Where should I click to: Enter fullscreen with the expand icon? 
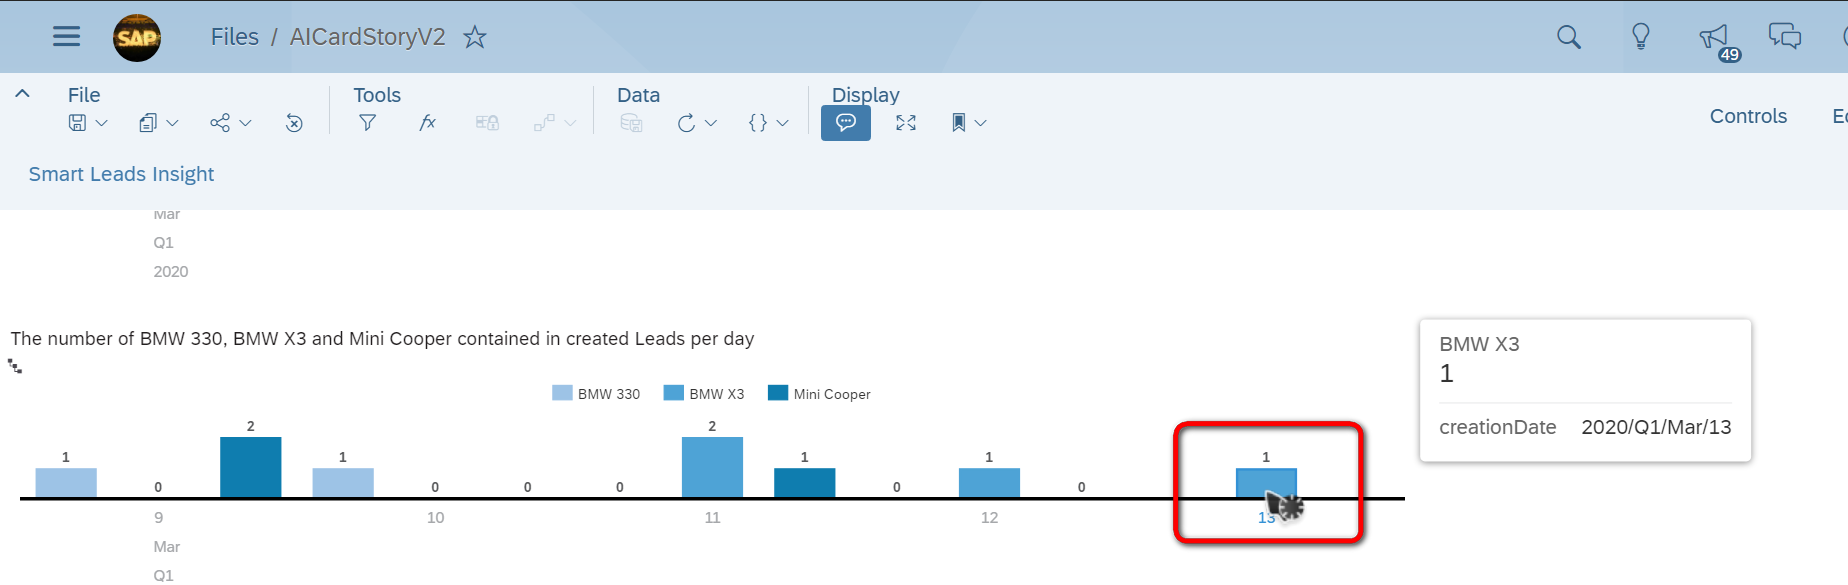[906, 123]
